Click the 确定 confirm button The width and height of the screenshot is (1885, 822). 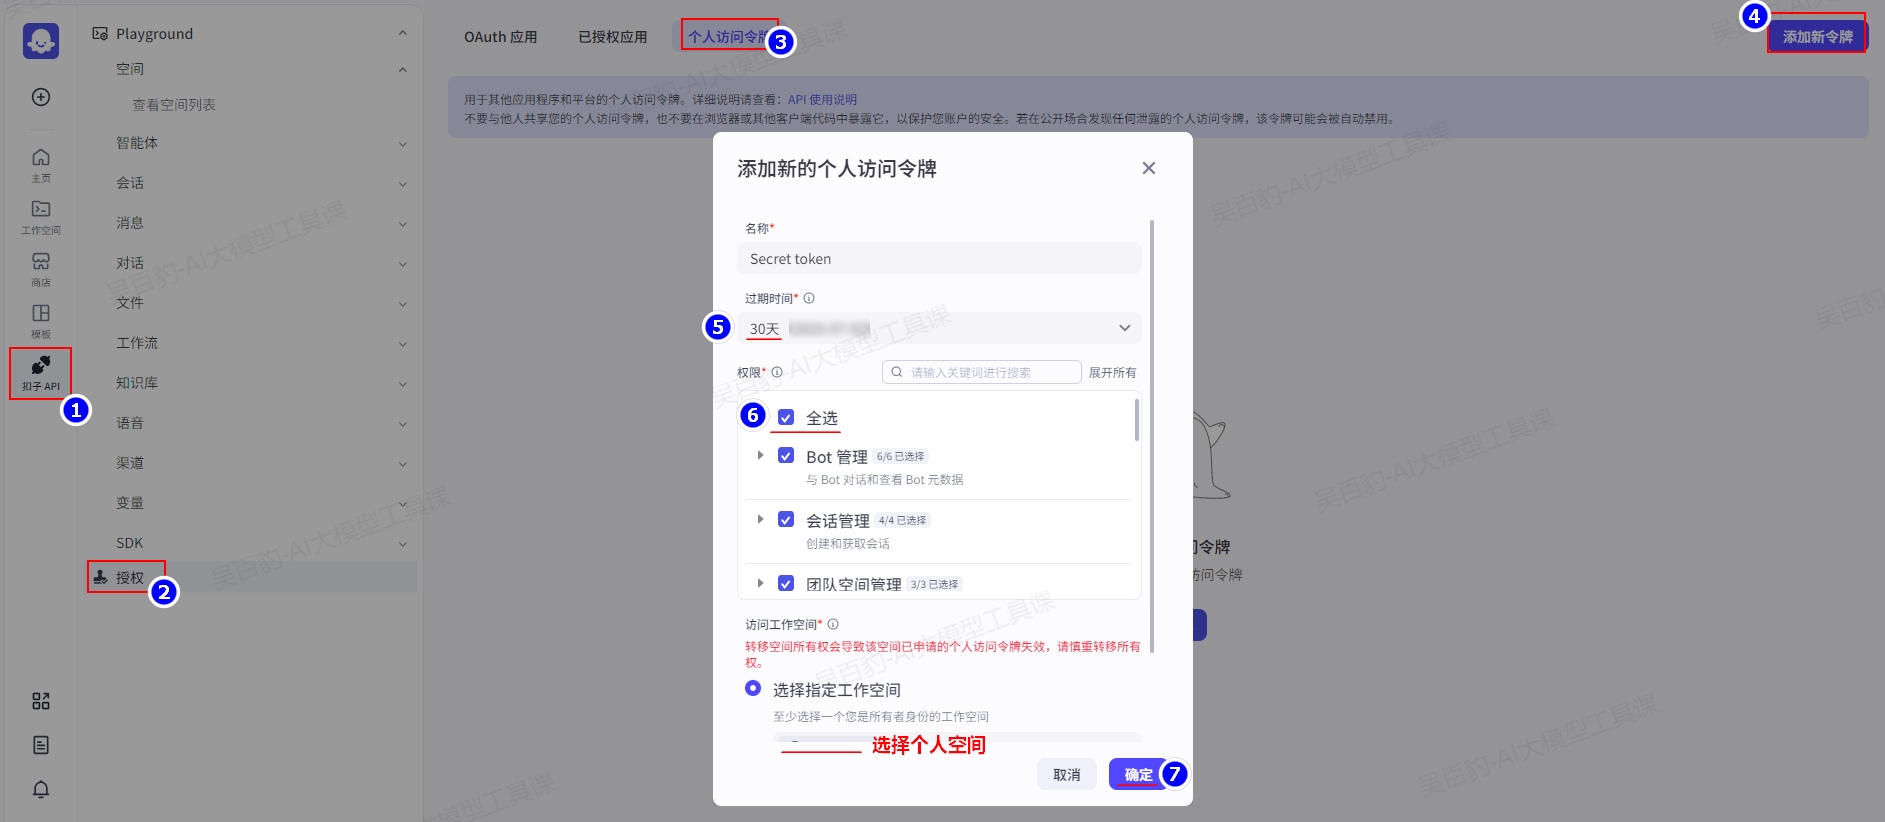[1138, 774]
